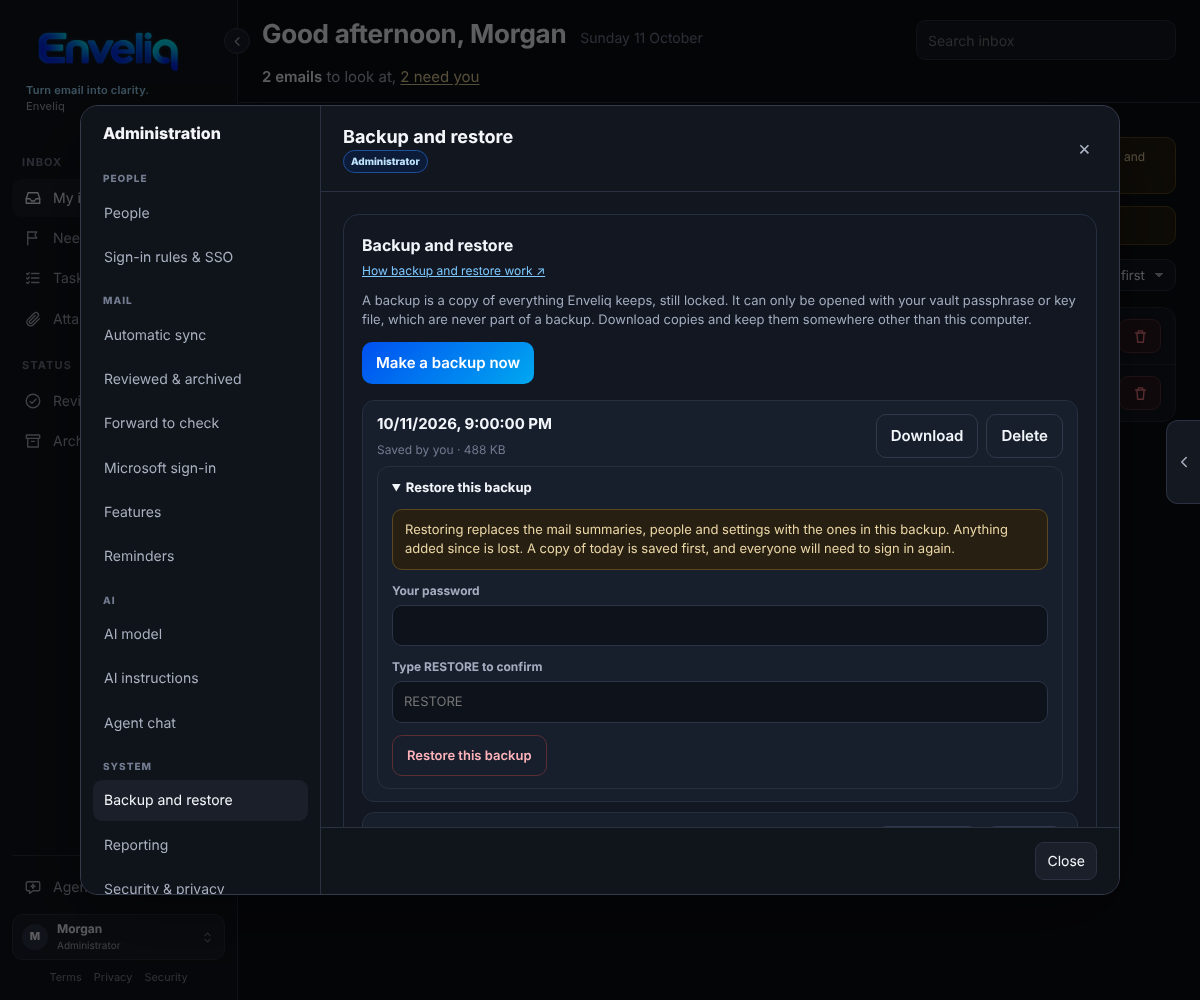Open the People admin section

point(200,213)
